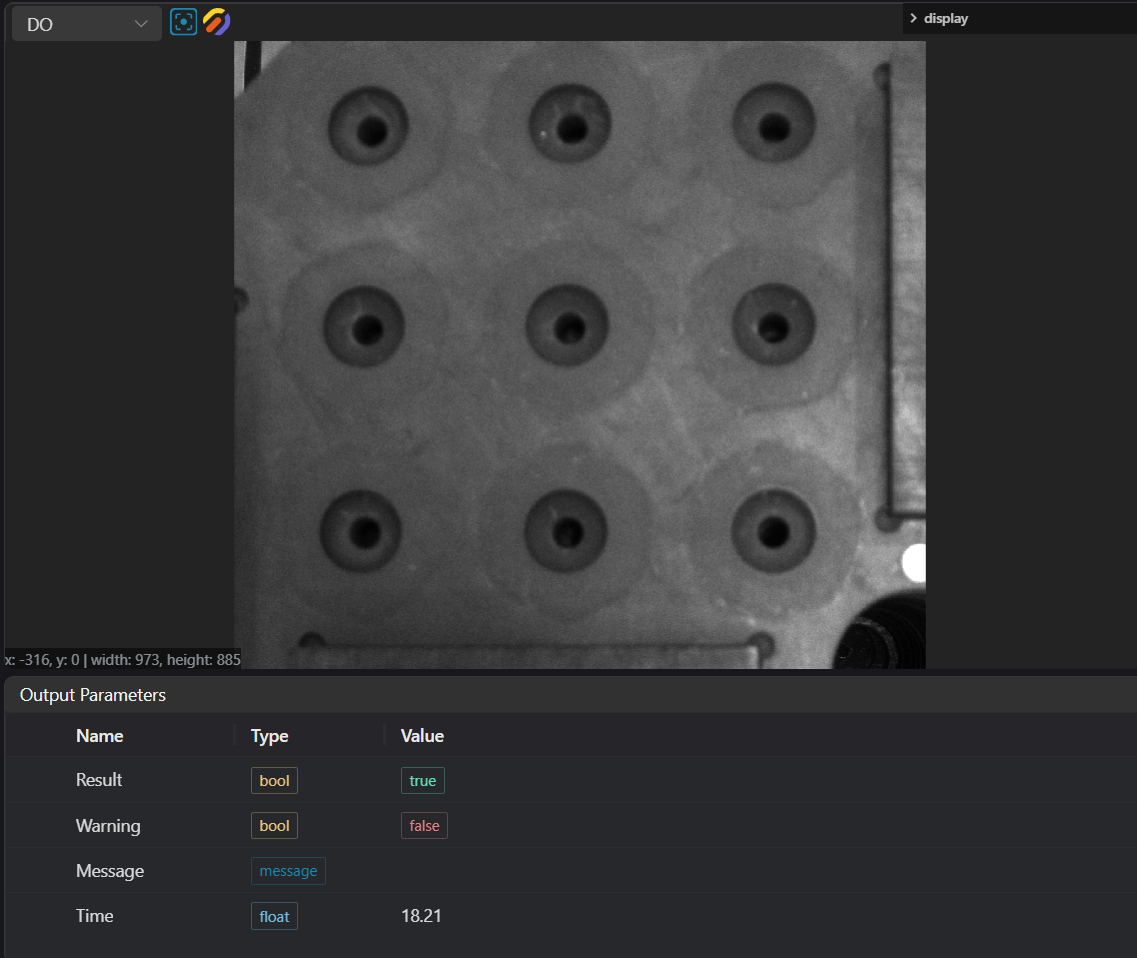The width and height of the screenshot is (1137, 958).
Task: Select the Warning parameter row label
Action: [108, 826]
